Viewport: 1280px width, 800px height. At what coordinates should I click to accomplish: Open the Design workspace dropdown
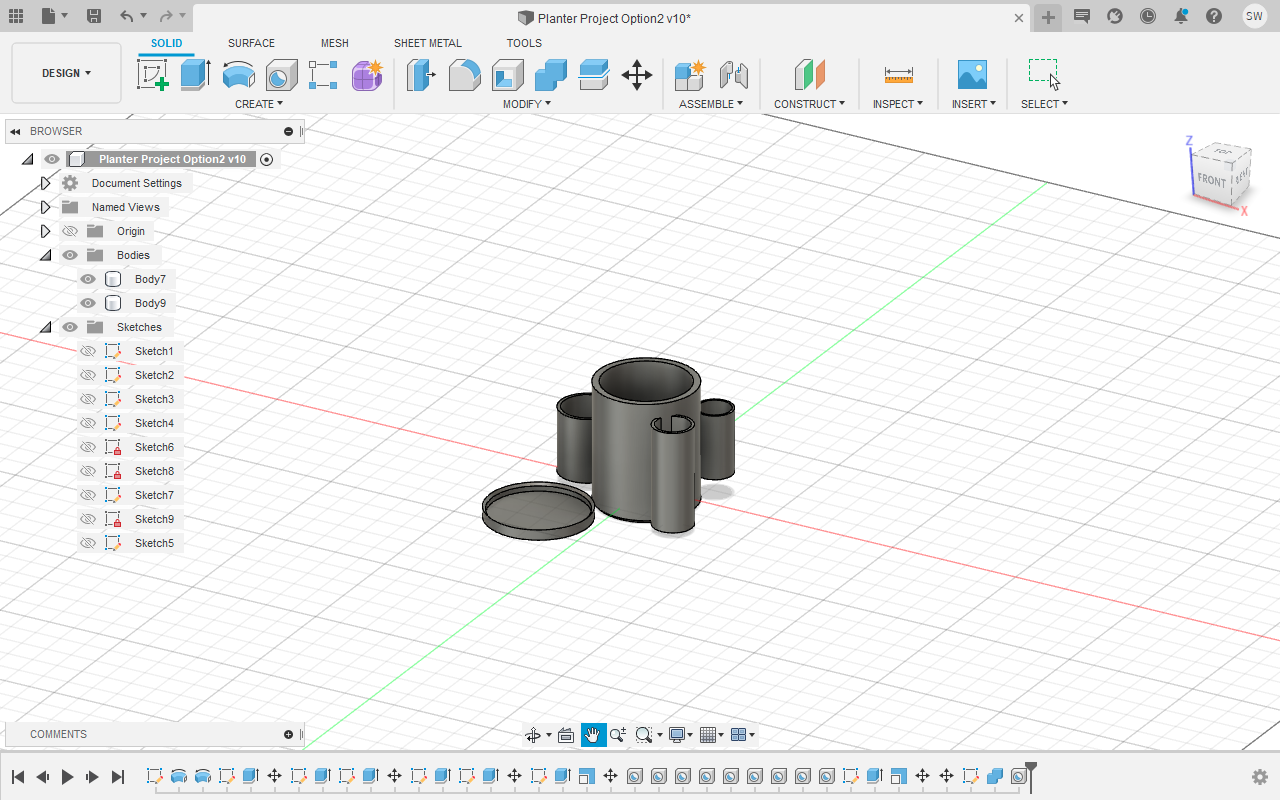(66, 73)
